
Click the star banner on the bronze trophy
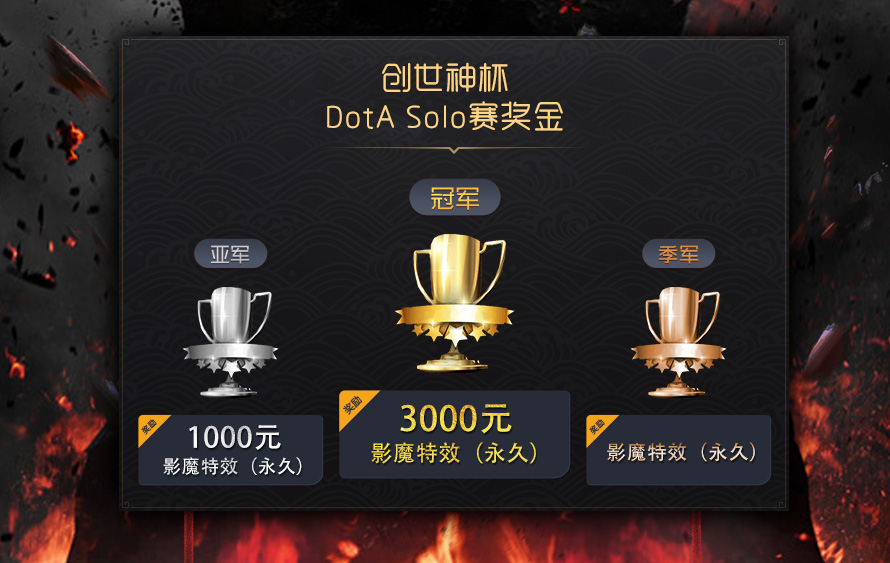point(678,358)
